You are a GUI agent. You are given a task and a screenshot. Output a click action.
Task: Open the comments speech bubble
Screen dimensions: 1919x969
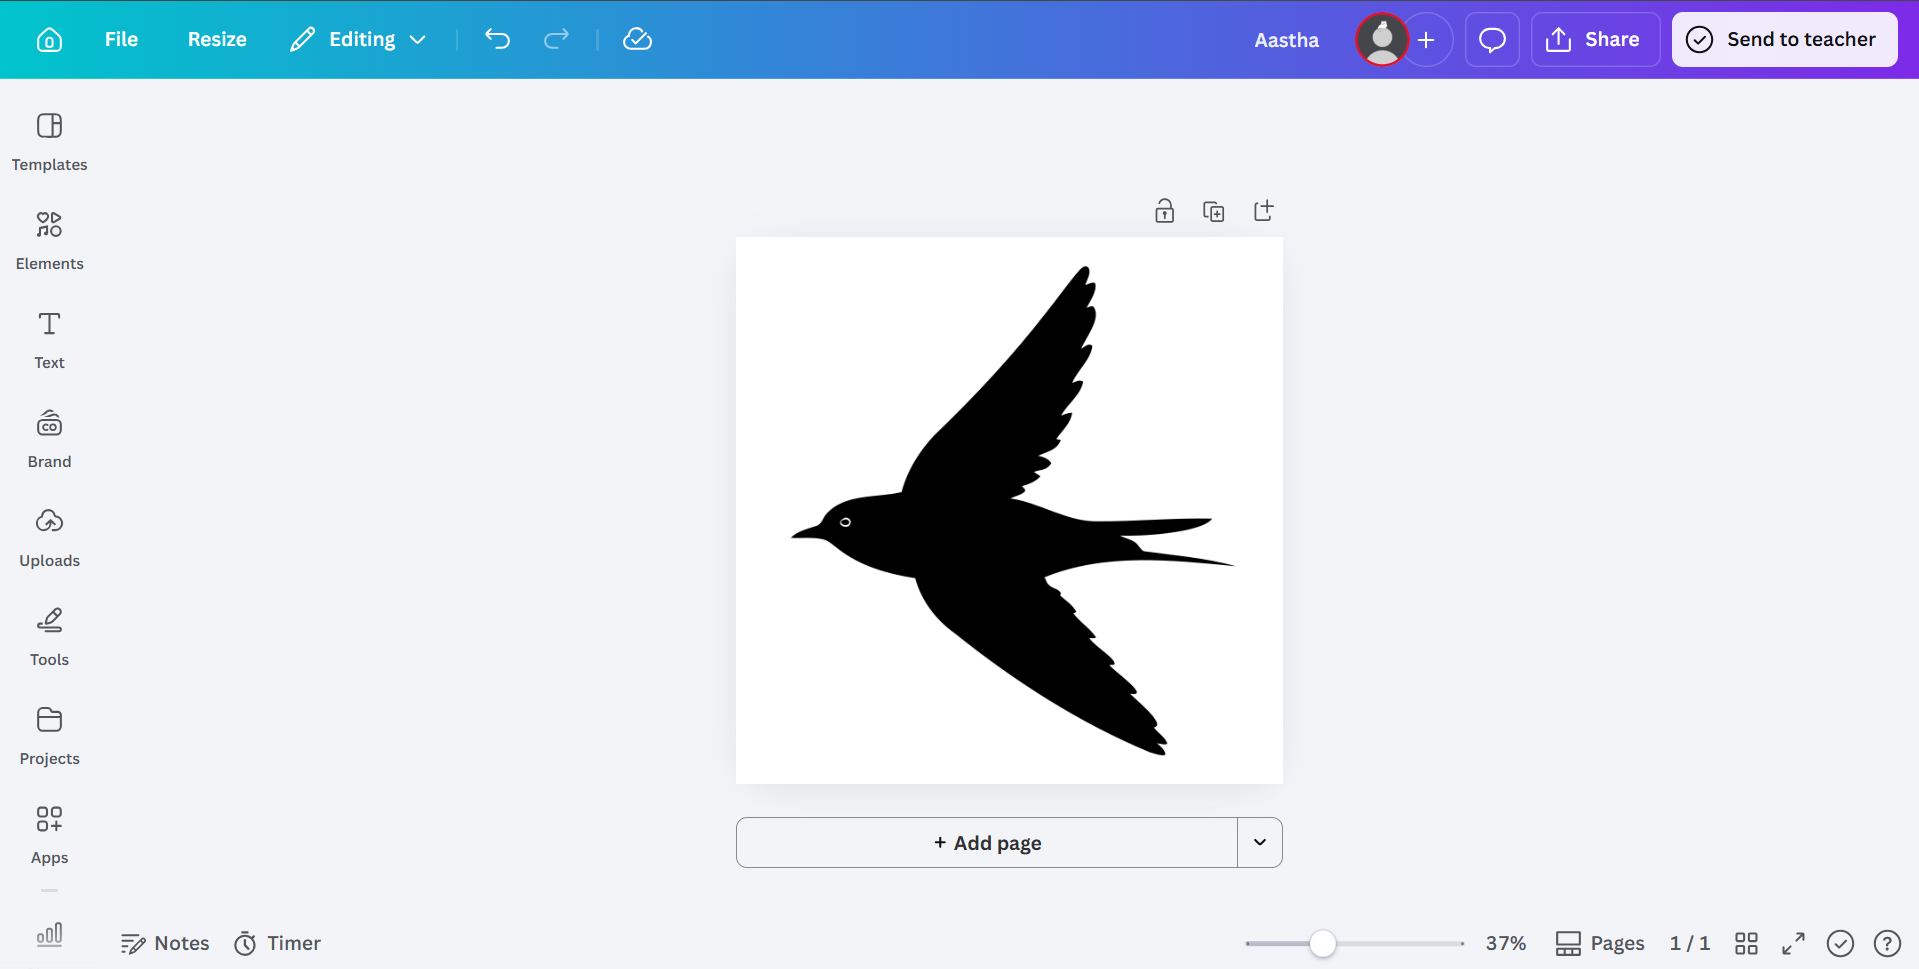[x=1492, y=40]
